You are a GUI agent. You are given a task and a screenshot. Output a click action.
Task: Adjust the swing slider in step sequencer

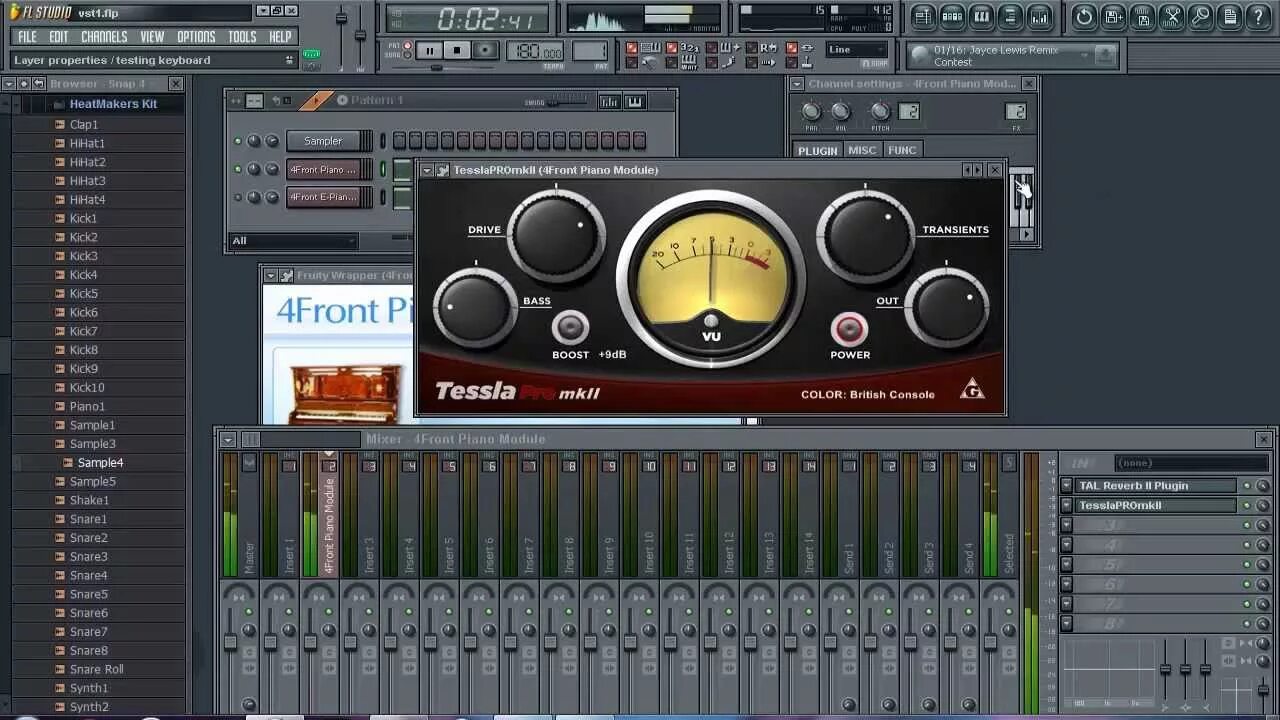point(568,101)
